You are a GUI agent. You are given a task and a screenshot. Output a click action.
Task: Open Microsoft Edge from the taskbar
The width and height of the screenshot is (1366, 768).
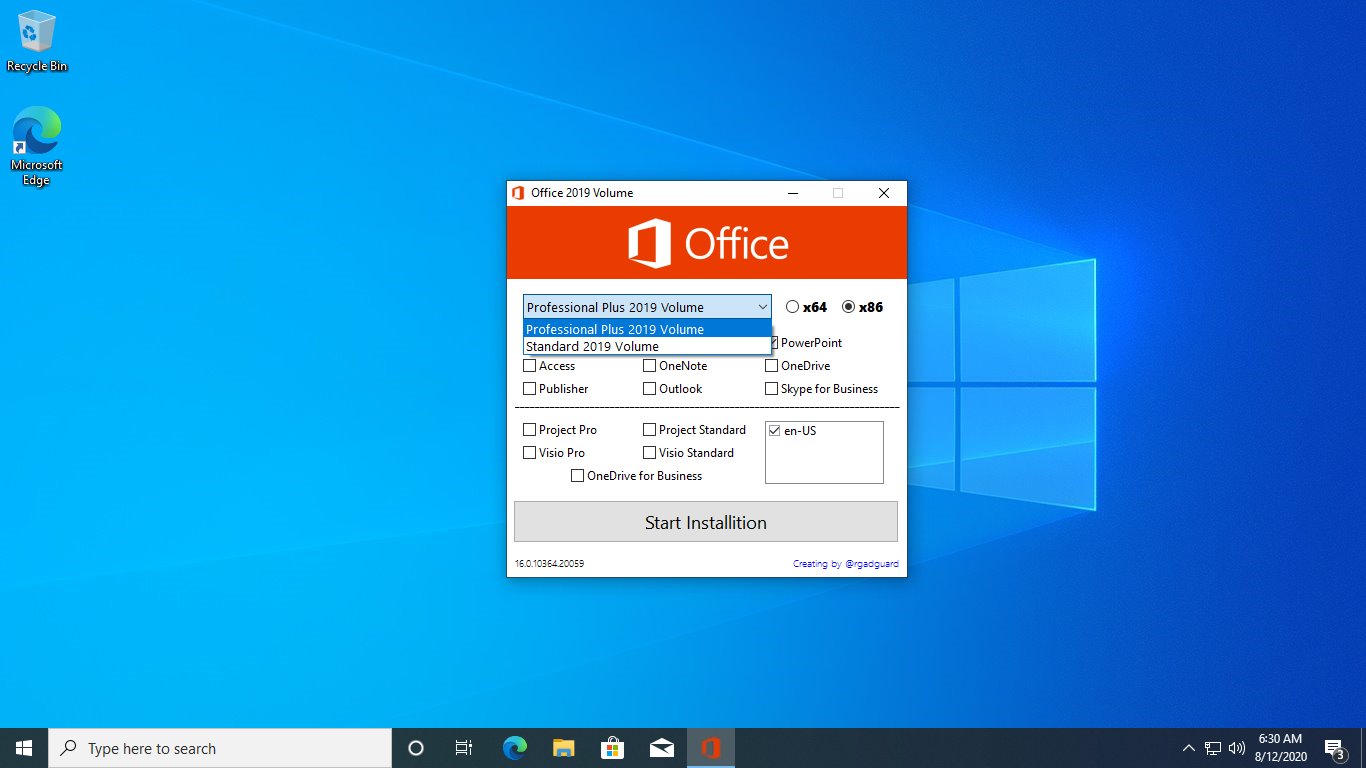514,747
